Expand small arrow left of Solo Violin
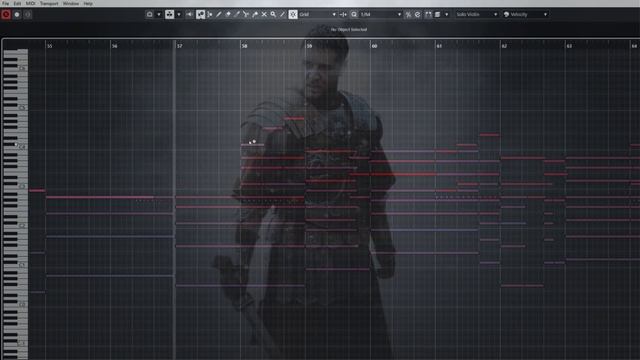The image size is (640, 360). 447,14
